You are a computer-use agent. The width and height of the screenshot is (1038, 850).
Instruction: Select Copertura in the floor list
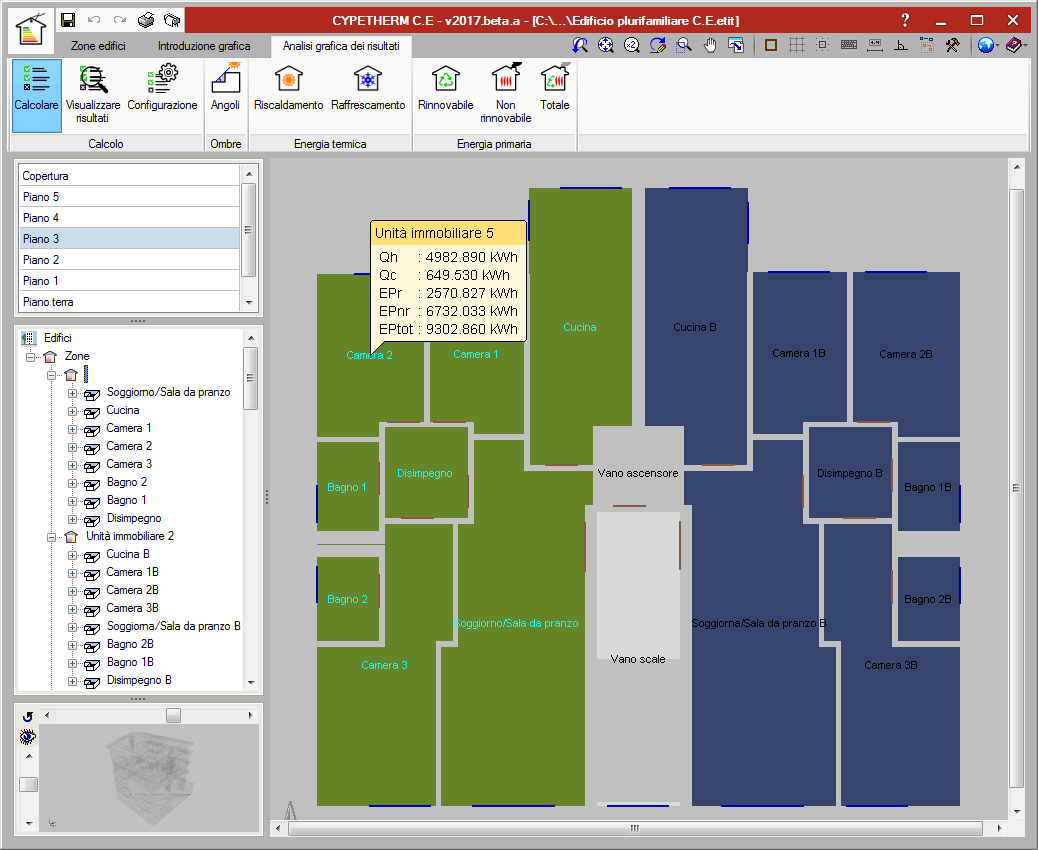[x=130, y=175]
